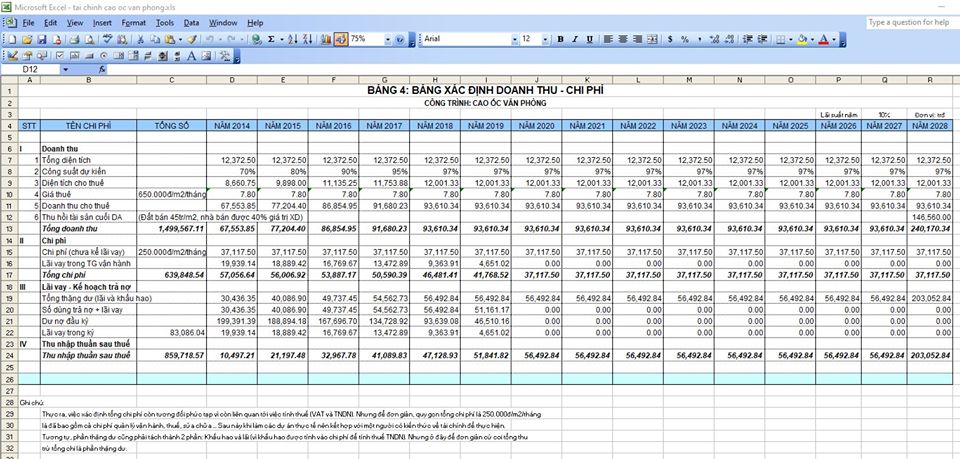This screenshot has height=459, width=960.
Task: Toggle Bold formatting
Action: [560, 39]
